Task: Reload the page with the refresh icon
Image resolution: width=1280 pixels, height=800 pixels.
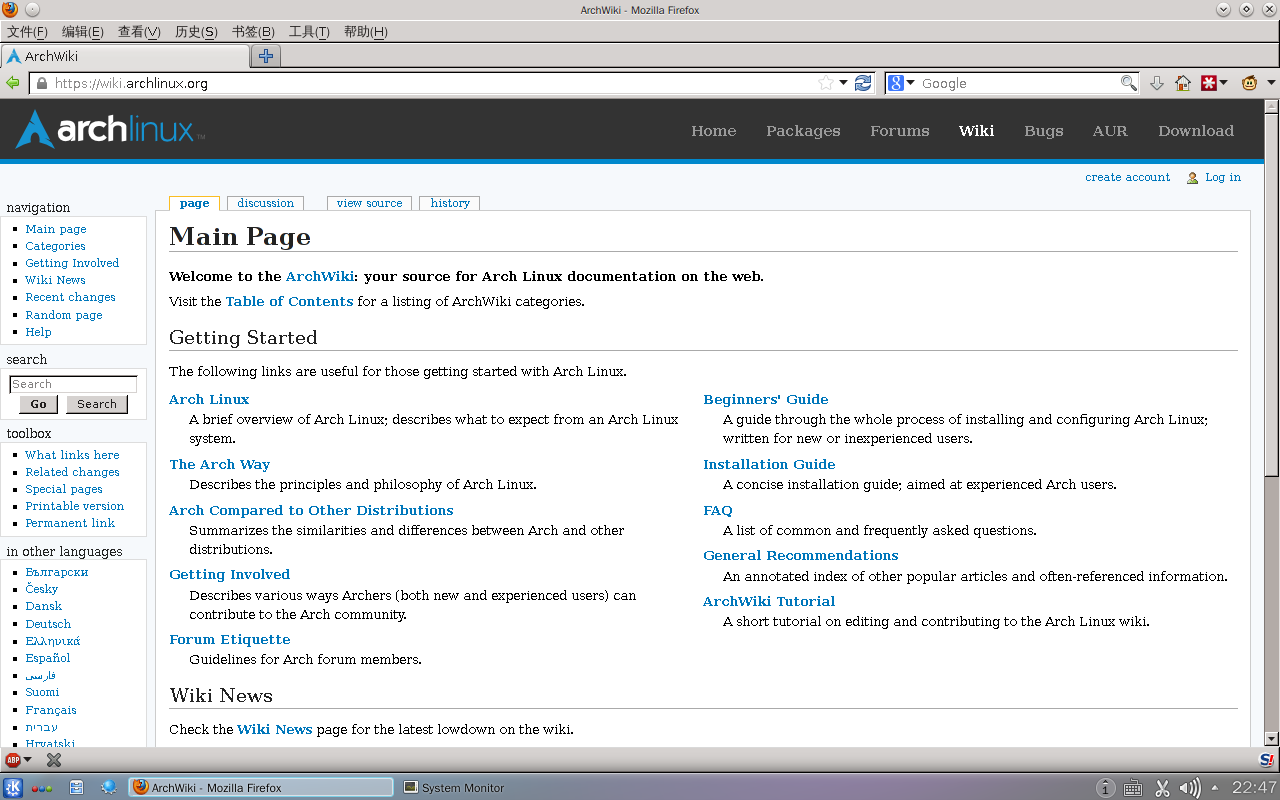Action: point(863,83)
